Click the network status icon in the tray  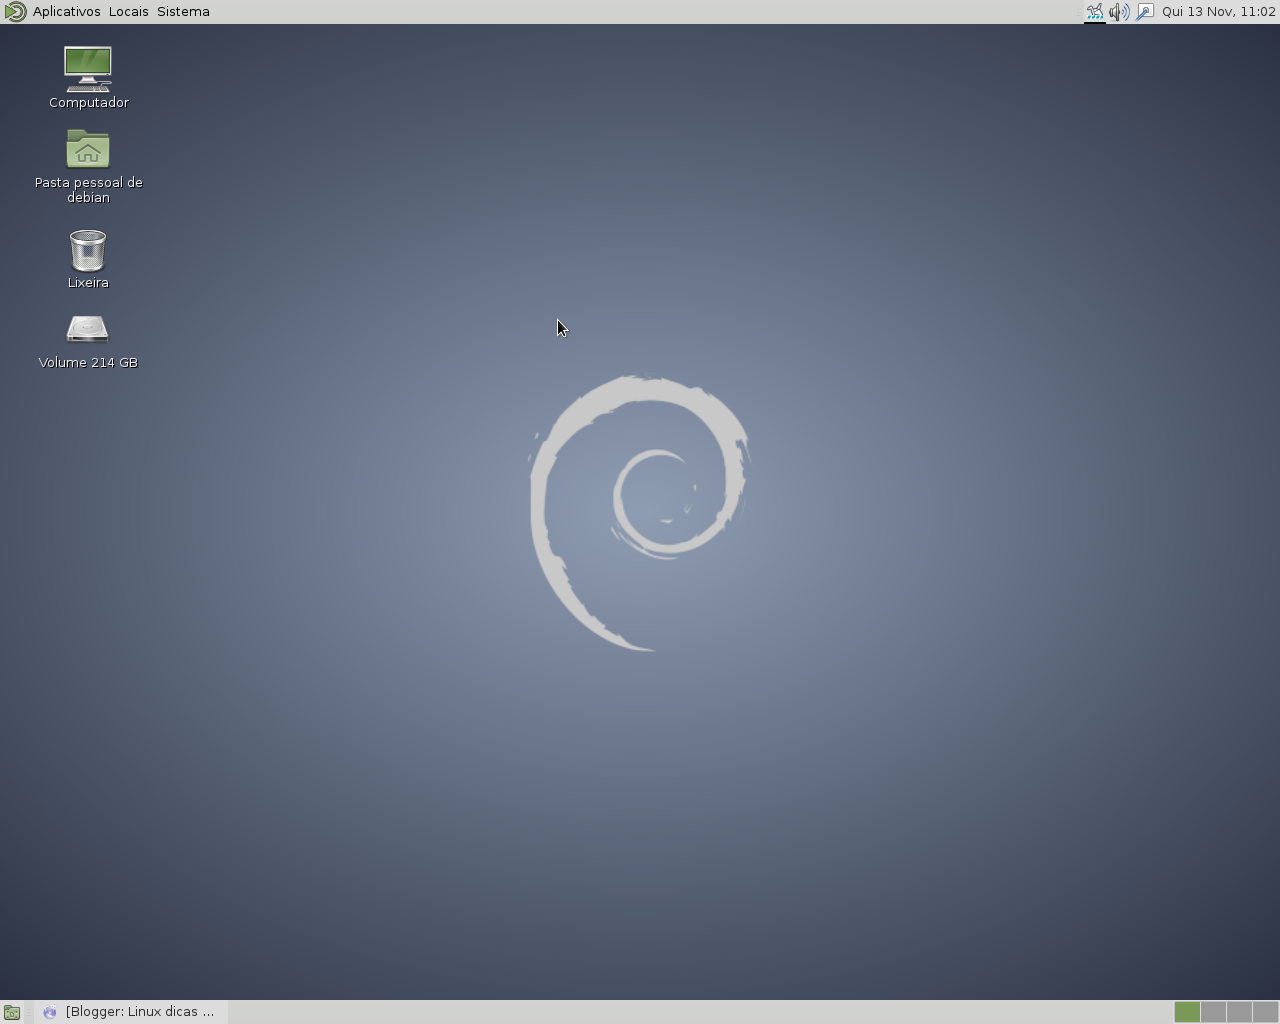(1094, 11)
